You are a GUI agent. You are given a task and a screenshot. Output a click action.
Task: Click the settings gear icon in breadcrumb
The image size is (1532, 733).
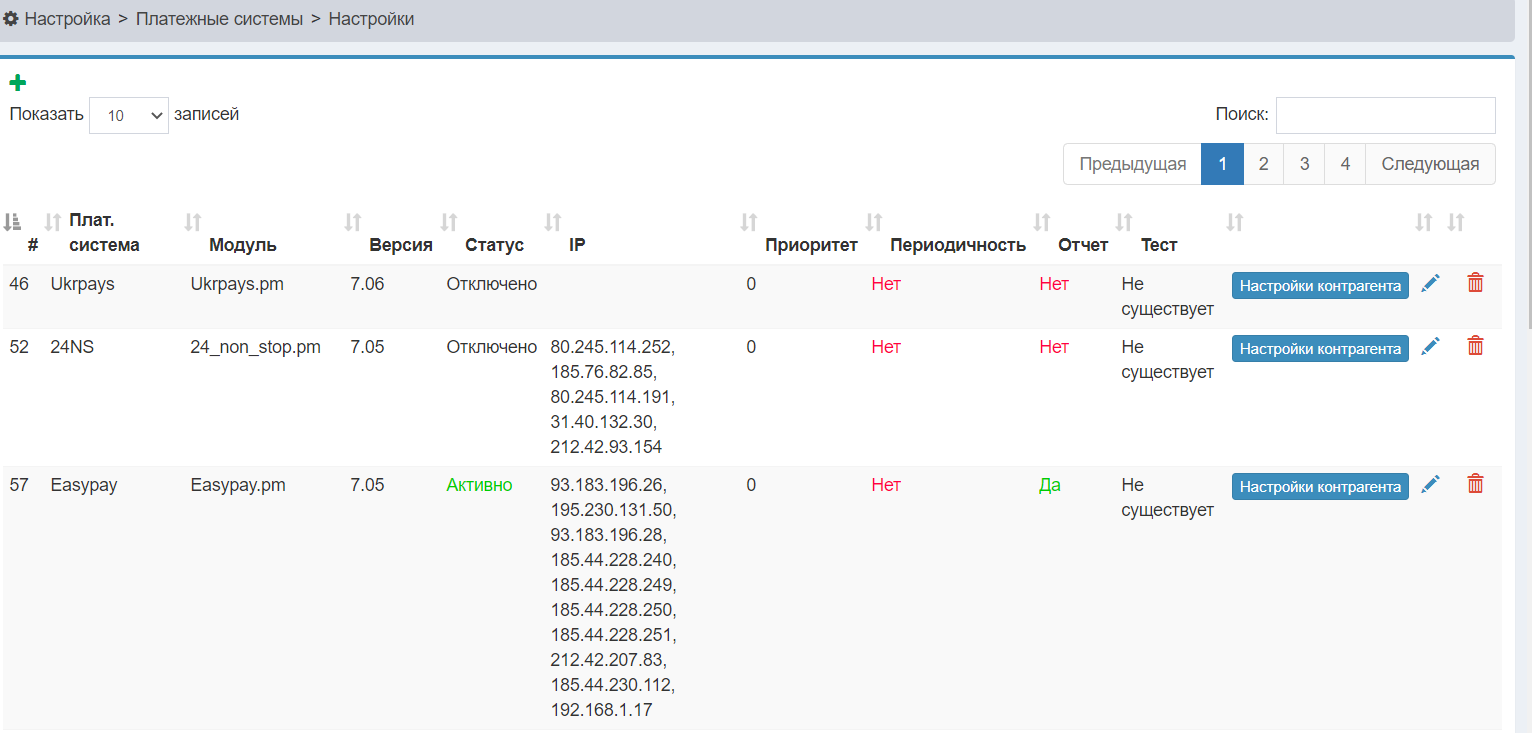tap(11, 19)
